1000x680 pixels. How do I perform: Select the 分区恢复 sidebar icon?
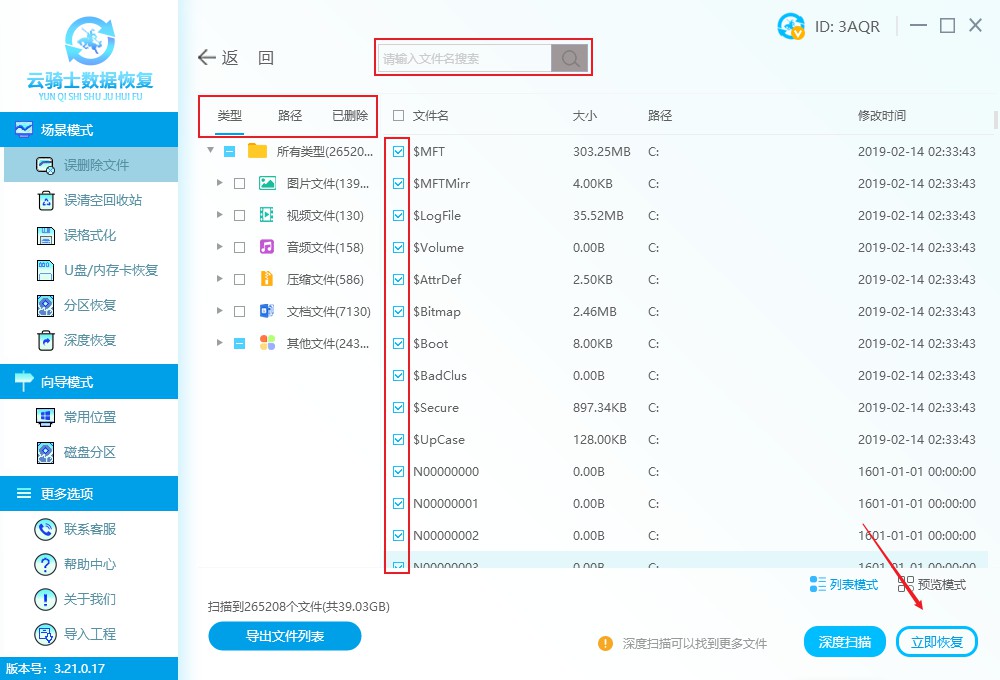tap(44, 305)
